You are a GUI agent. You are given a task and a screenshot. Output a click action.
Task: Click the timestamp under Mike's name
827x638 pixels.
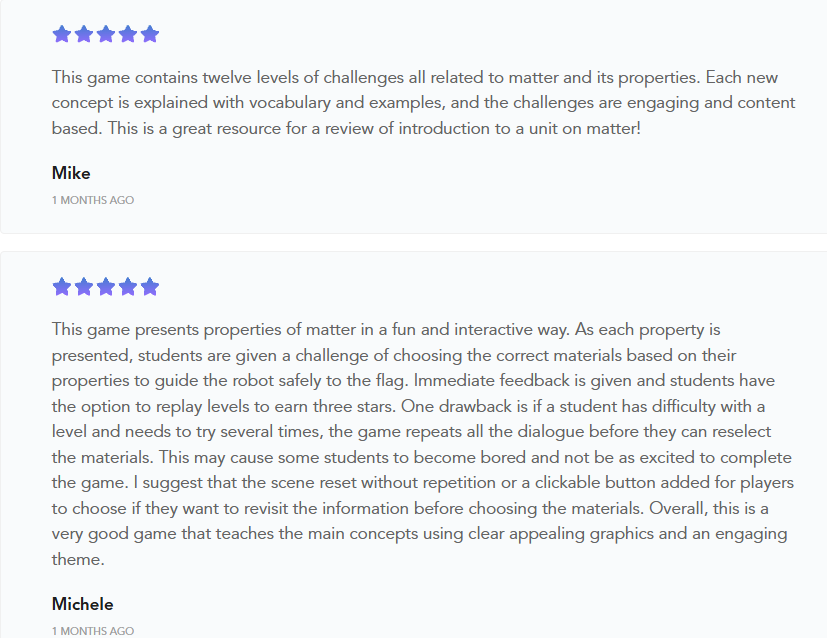tap(92, 200)
